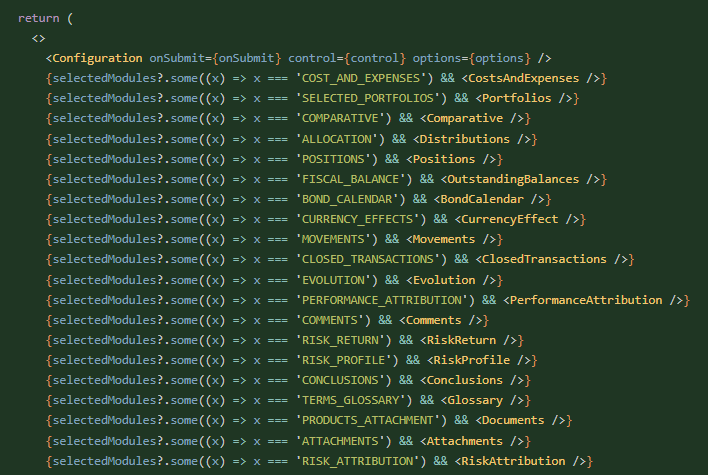Click the 'ALLOCATION' string literal

pos(336,139)
